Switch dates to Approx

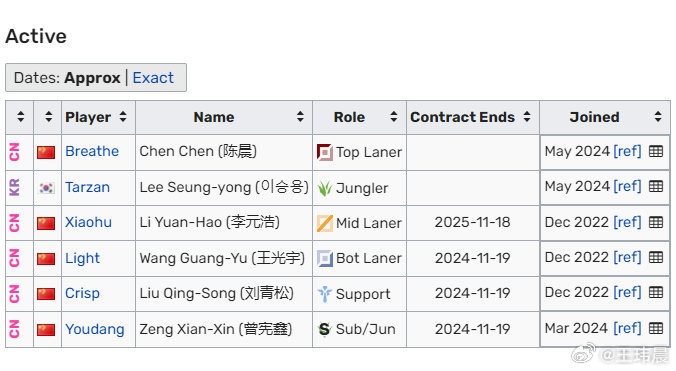point(92,78)
